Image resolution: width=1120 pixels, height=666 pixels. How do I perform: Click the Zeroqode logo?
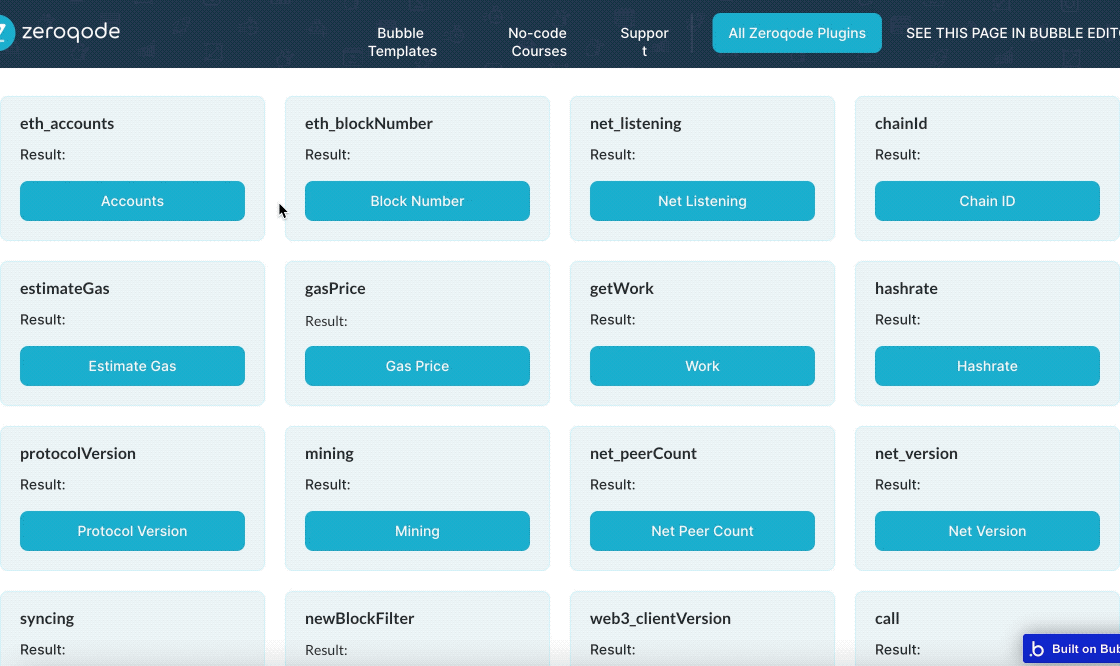(60, 32)
